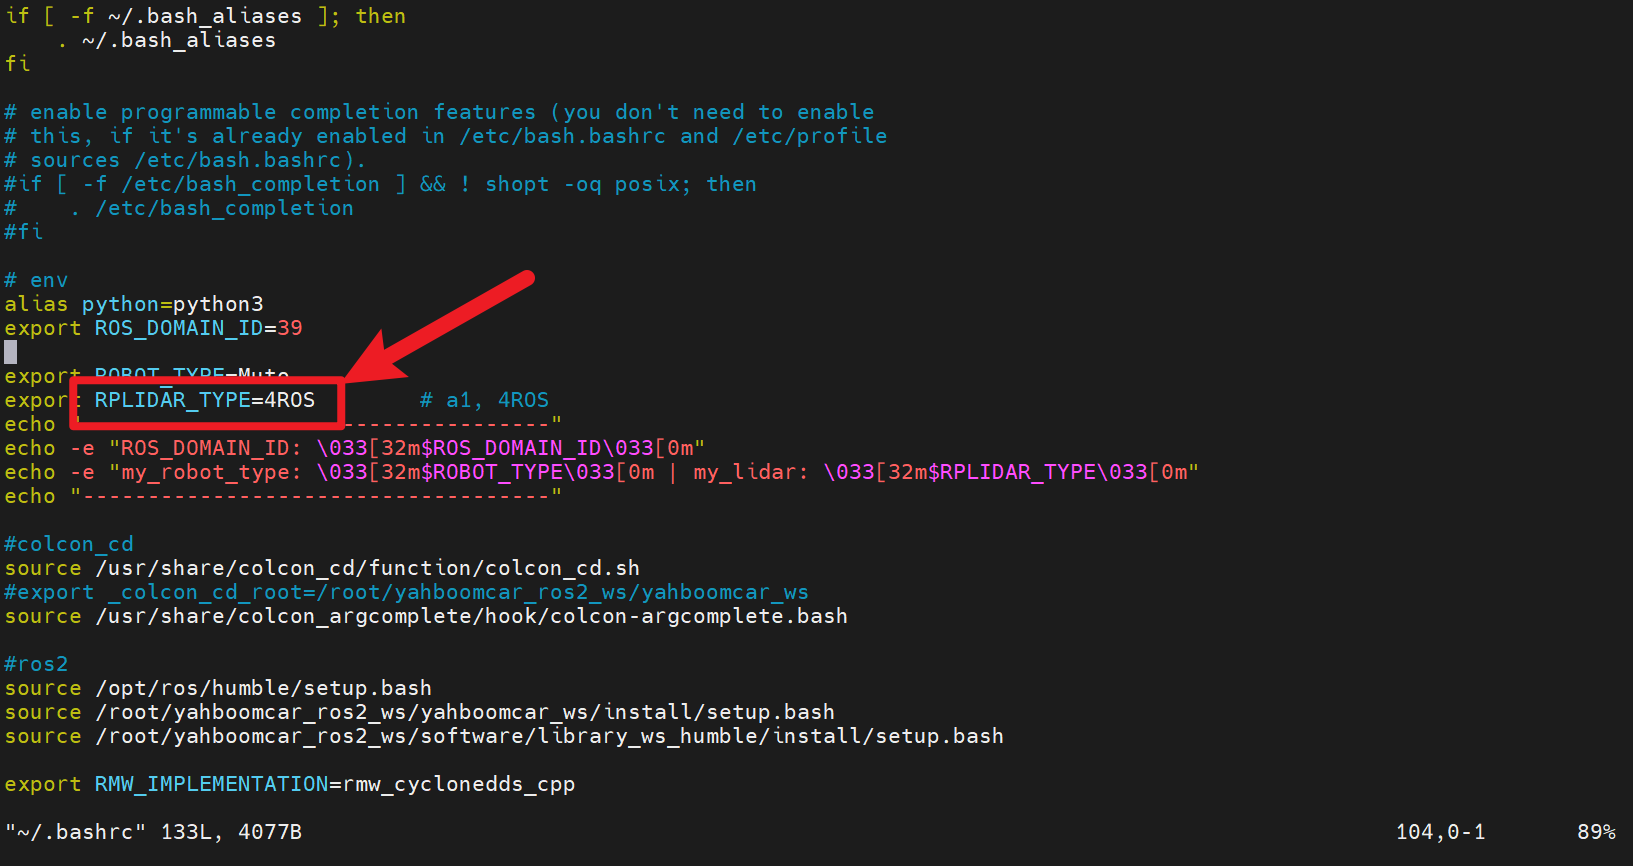
Task: Click the commented '. /etc/bash_completion' line
Action: 179,208
